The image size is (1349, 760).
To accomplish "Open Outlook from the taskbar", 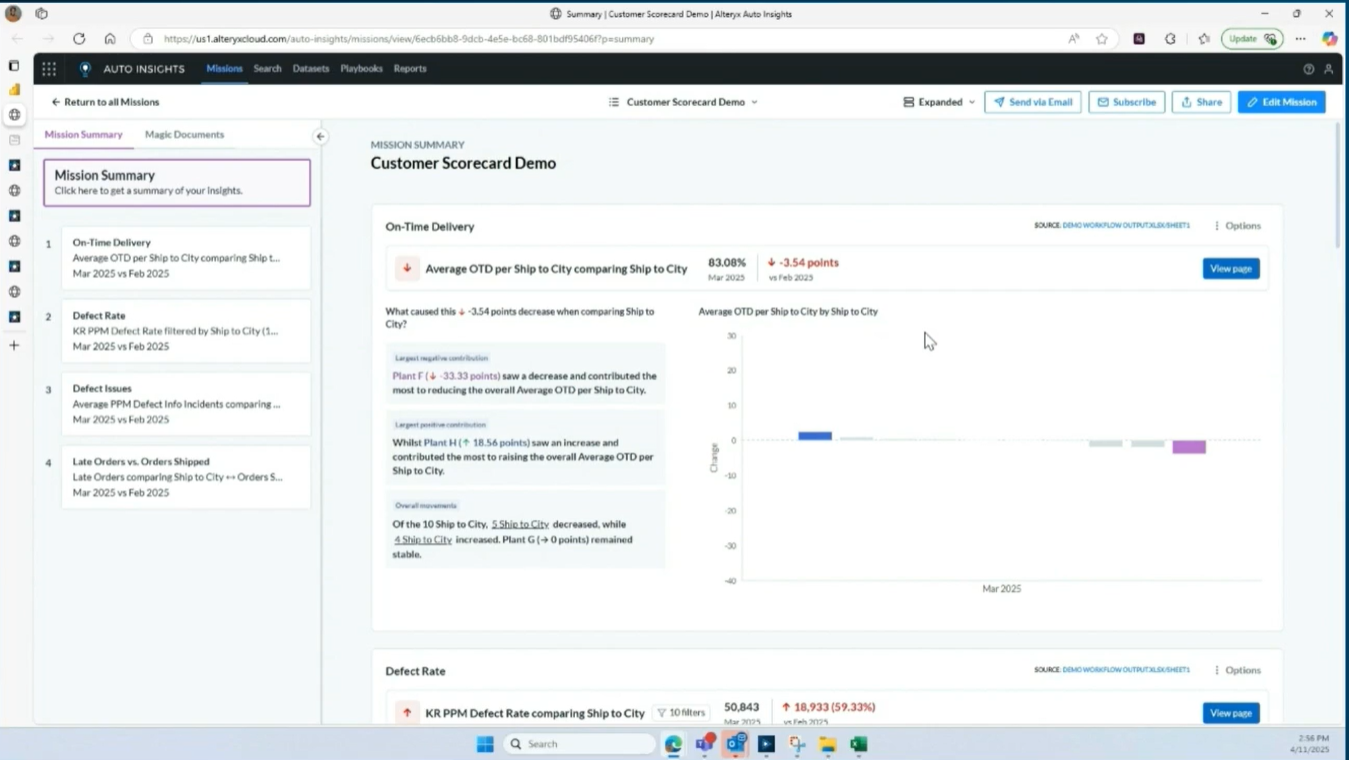I will [x=736, y=744].
